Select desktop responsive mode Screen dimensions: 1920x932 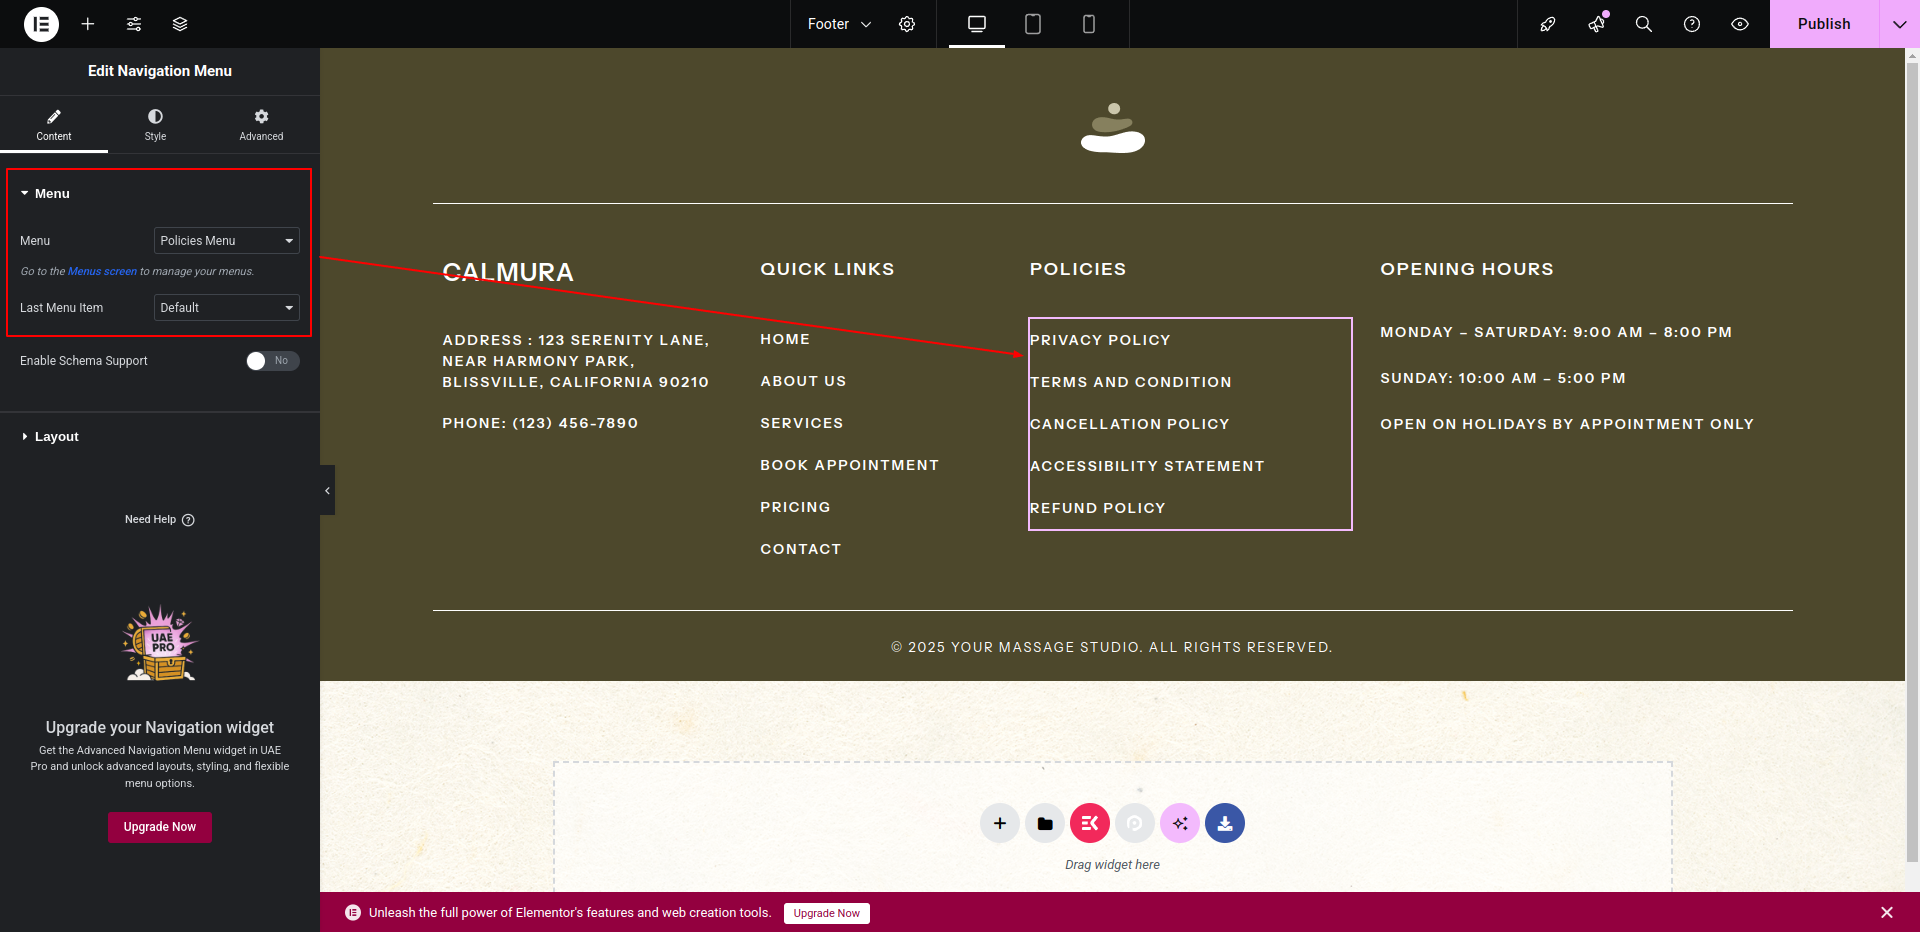pos(977,24)
